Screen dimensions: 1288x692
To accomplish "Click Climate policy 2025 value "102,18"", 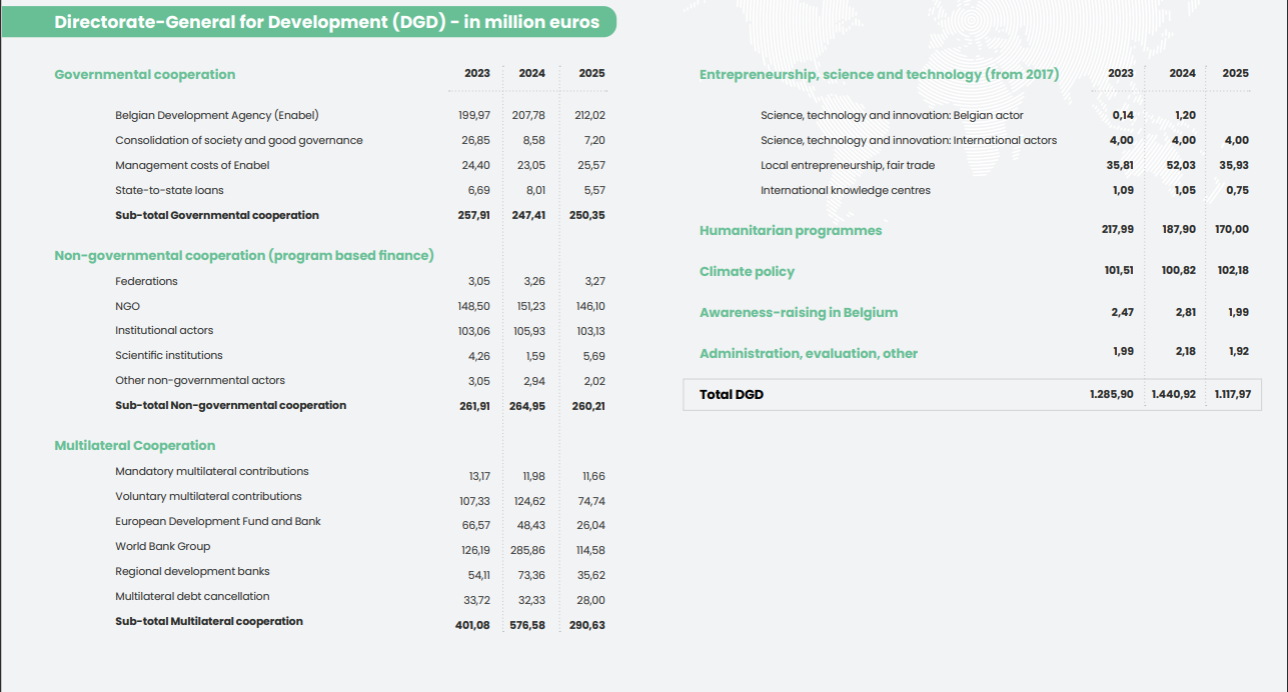I will click(1232, 270).
